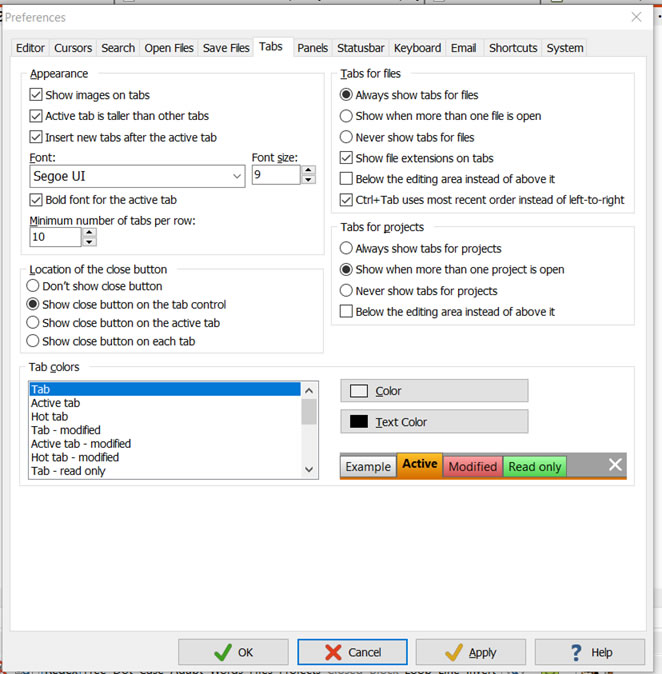Screen dimensions: 662x674
Task: Increase the font size with up arrow
Action: click(x=308, y=170)
